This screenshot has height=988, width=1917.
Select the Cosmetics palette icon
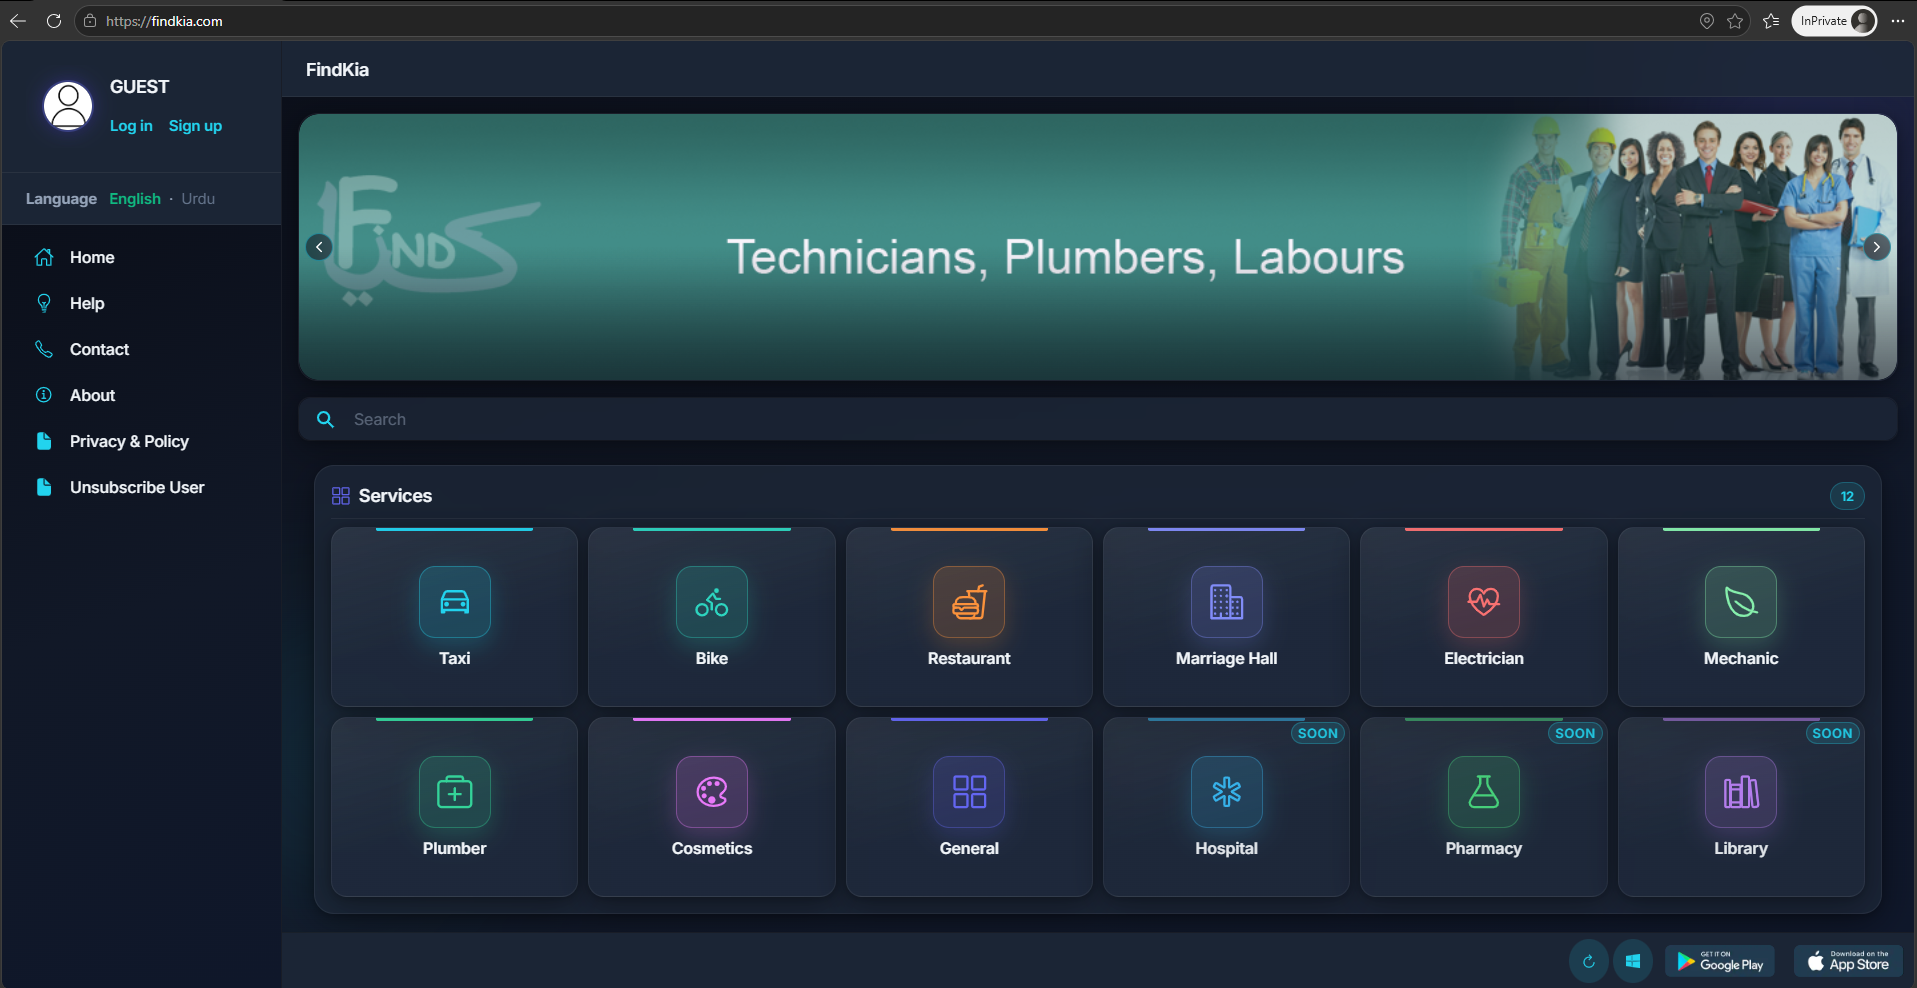coord(711,792)
